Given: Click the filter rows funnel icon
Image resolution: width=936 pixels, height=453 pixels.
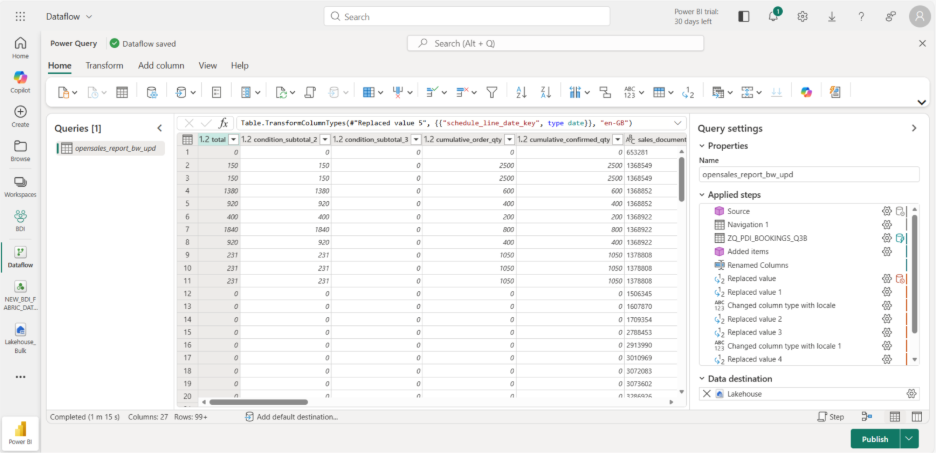Looking at the screenshot, I should (x=492, y=92).
